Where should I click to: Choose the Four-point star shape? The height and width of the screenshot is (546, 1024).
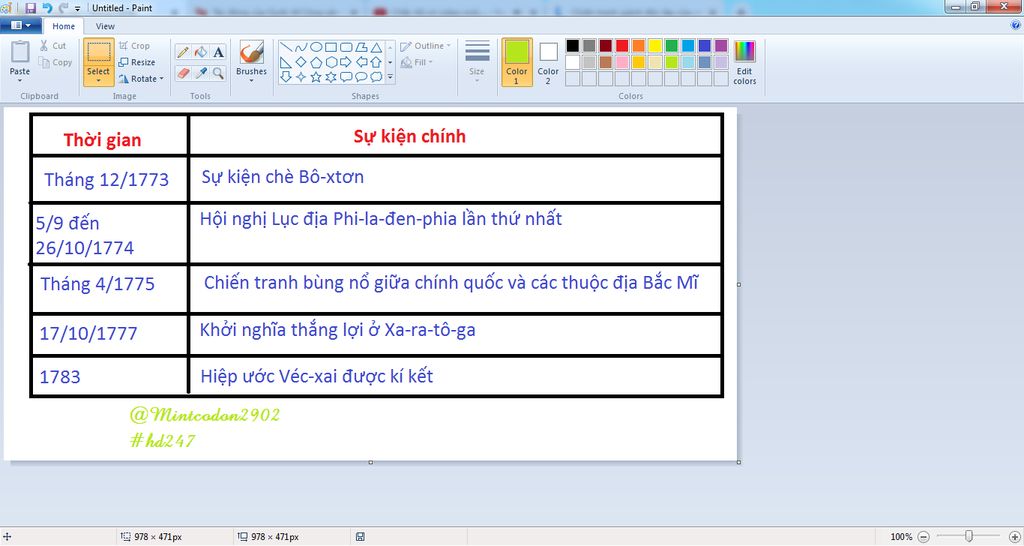[300, 77]
